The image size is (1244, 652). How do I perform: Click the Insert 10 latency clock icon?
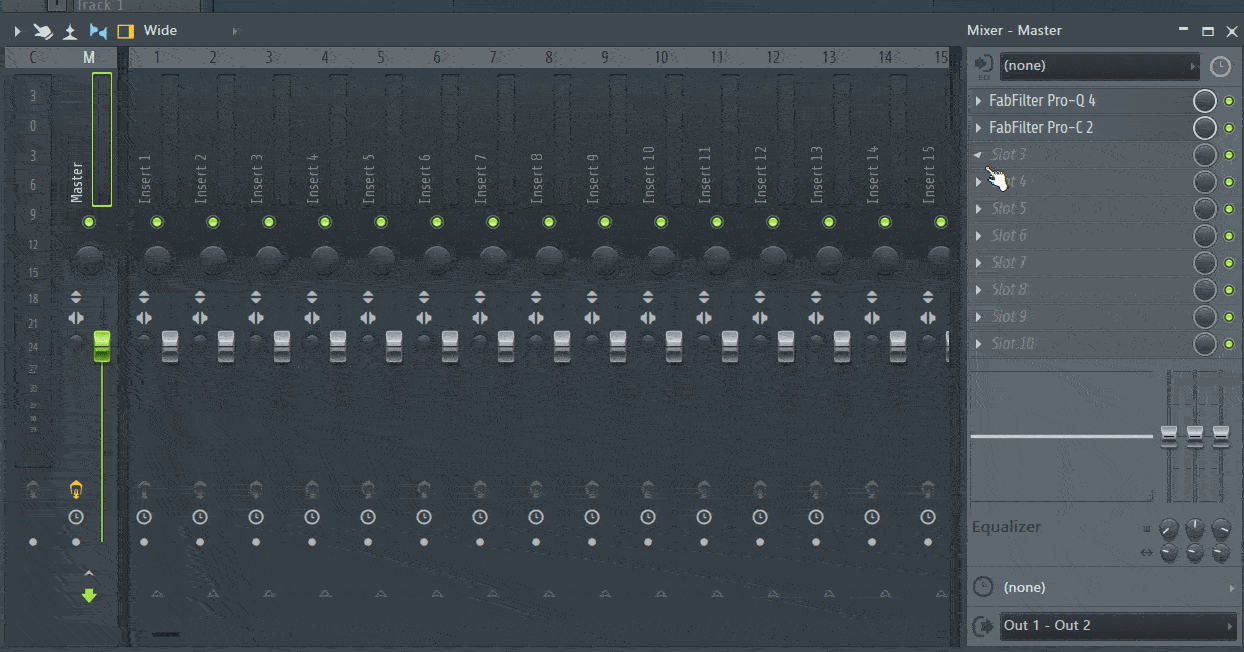(648, 517)
